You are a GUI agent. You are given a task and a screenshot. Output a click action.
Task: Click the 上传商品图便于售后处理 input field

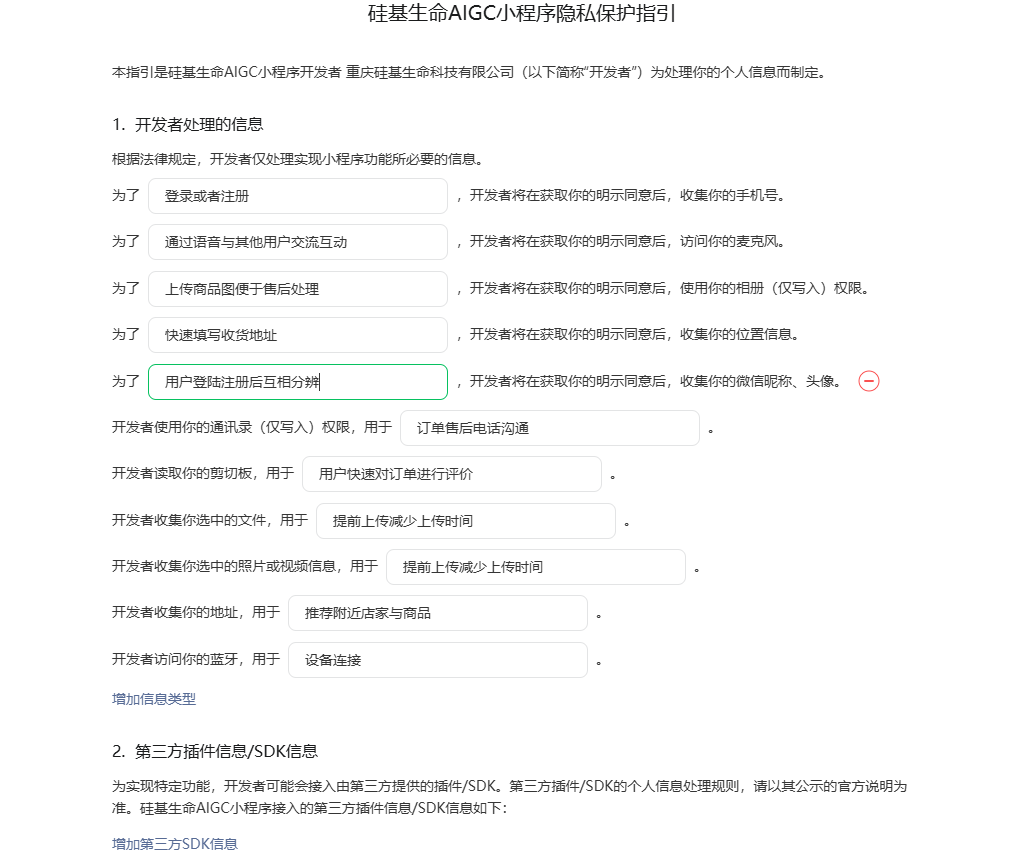pyautogui.click(x=297, y=288)
